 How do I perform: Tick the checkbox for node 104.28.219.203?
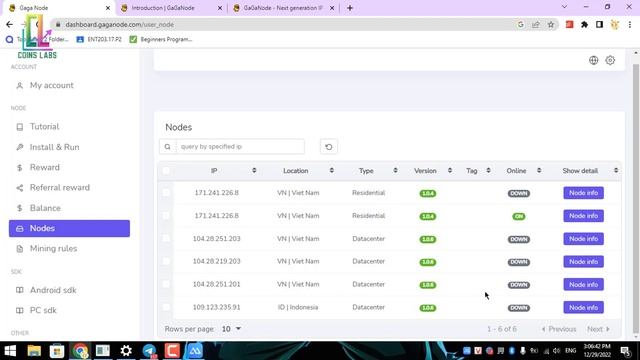tap(166, 261)
